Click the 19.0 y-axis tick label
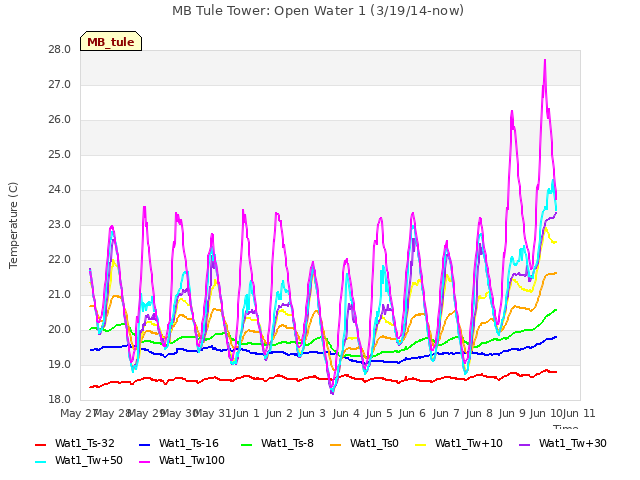The width and height of the screenshot is (640, 480). pos(60,365)
